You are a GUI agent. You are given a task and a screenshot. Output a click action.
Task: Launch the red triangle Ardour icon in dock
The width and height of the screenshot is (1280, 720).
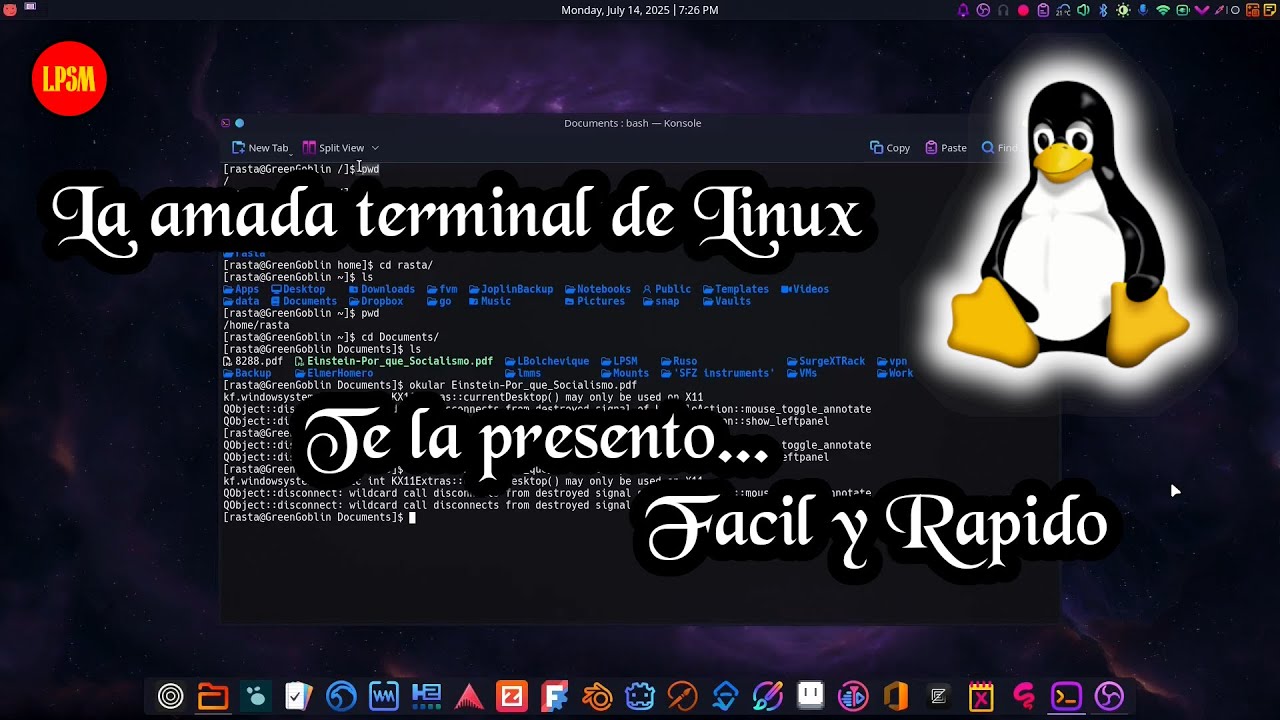(469, 696)
